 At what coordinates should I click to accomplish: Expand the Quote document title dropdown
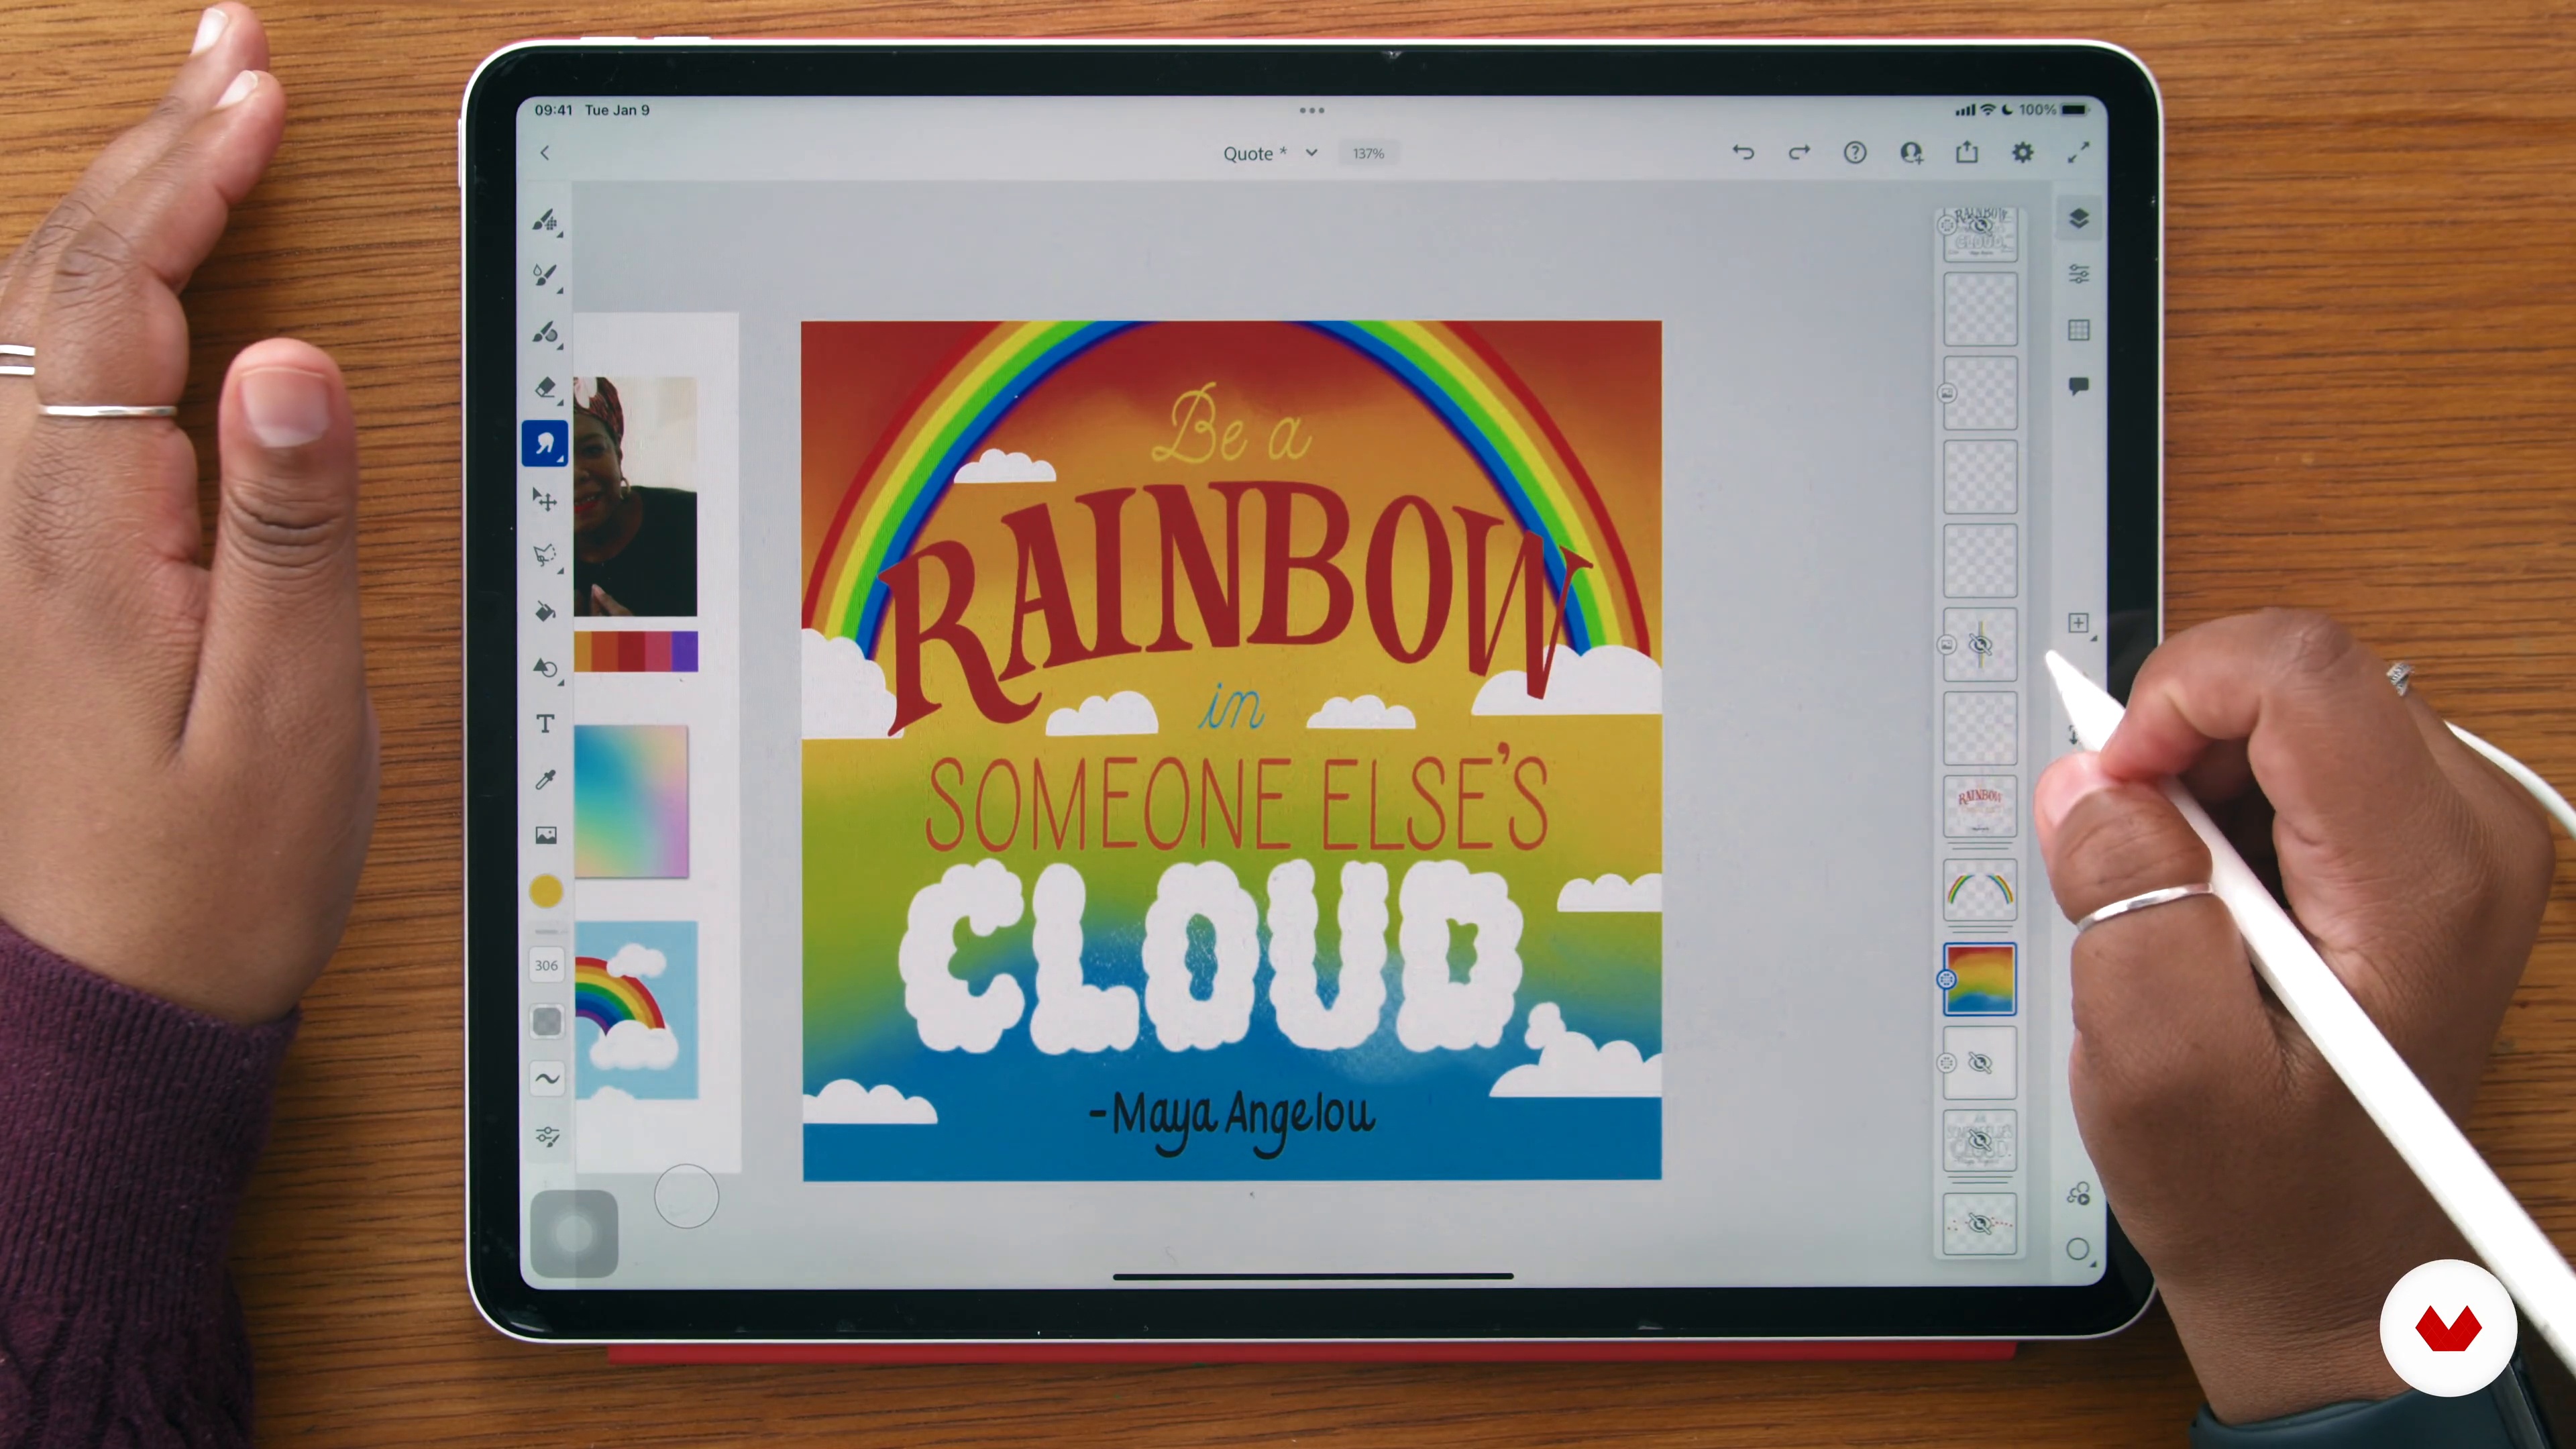[x=1311, y=153]
